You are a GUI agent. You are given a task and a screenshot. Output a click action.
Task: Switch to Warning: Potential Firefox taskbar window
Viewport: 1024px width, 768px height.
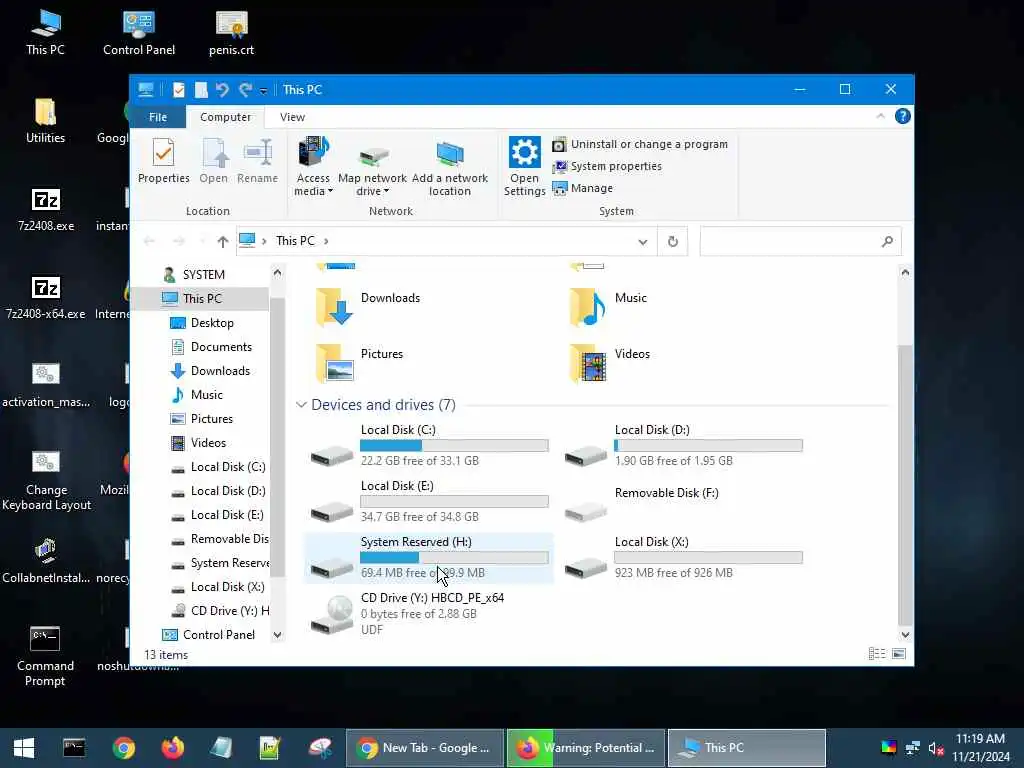(x=586, y=748)
